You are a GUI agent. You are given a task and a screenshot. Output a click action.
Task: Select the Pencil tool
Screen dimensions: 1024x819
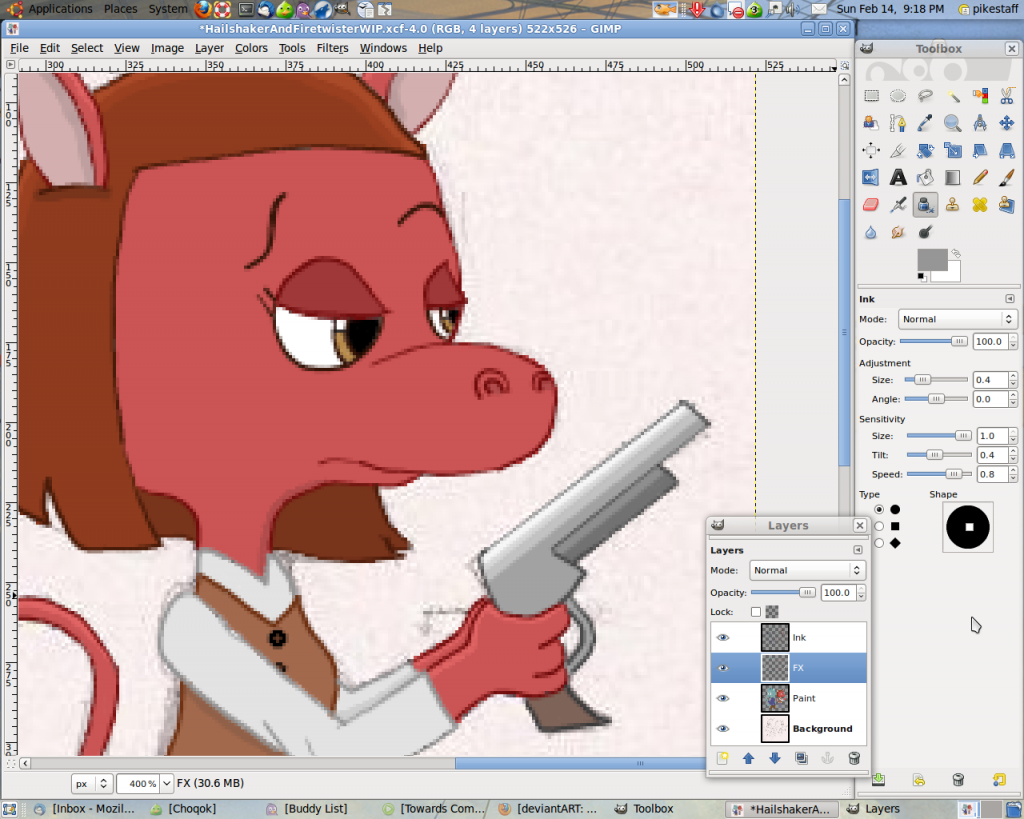[x=980, y=178]
